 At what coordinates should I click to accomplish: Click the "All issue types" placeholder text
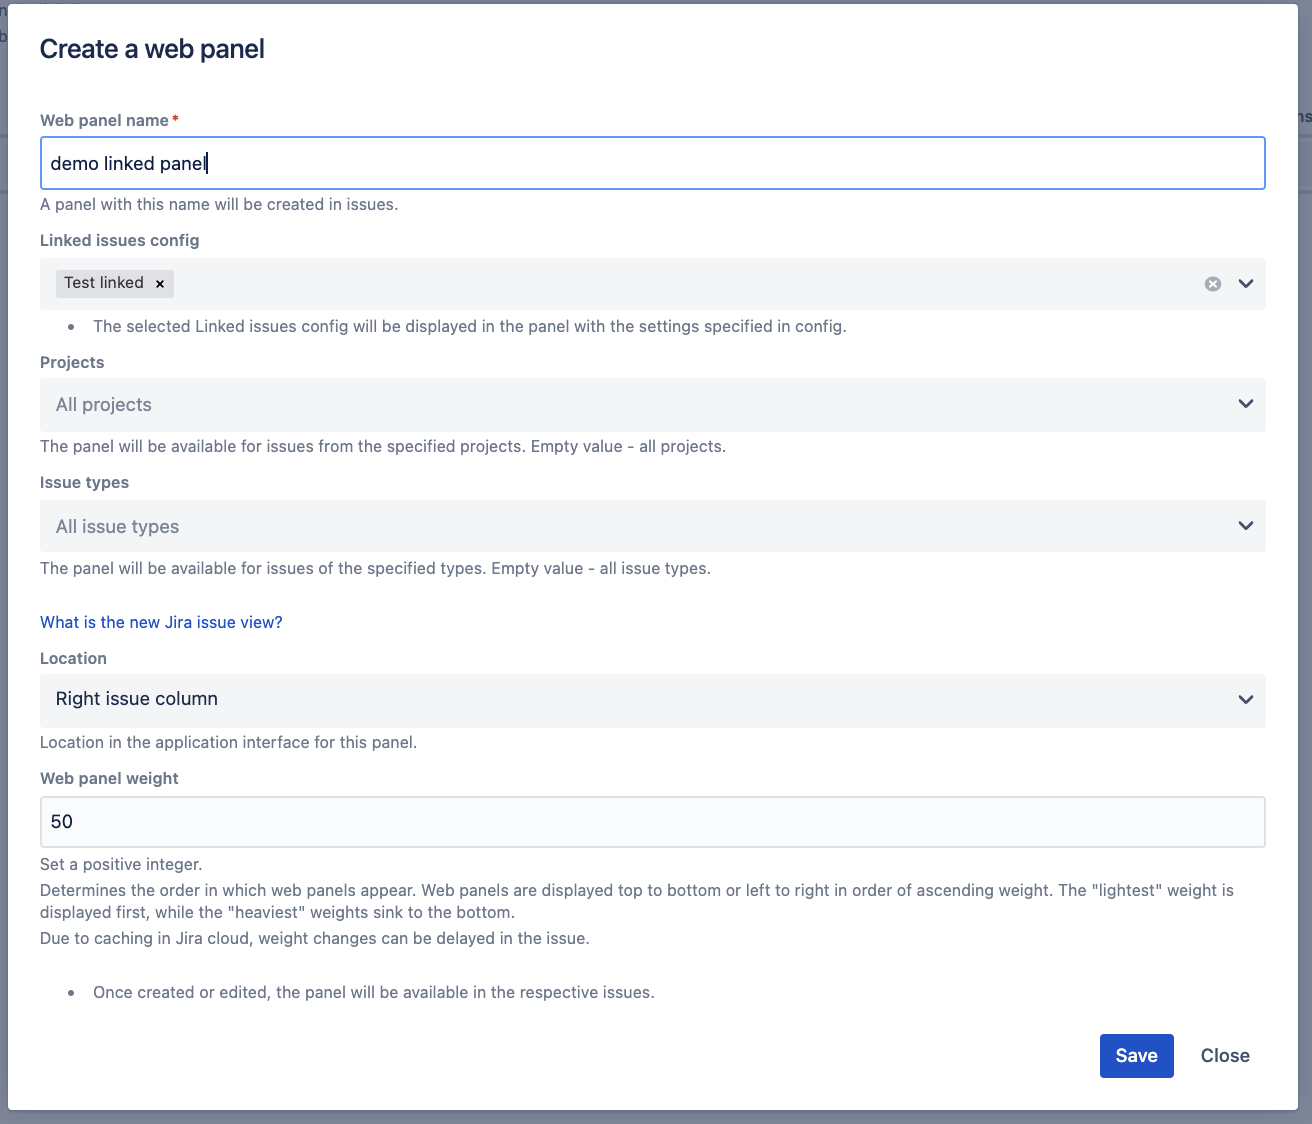pos(118,527)
